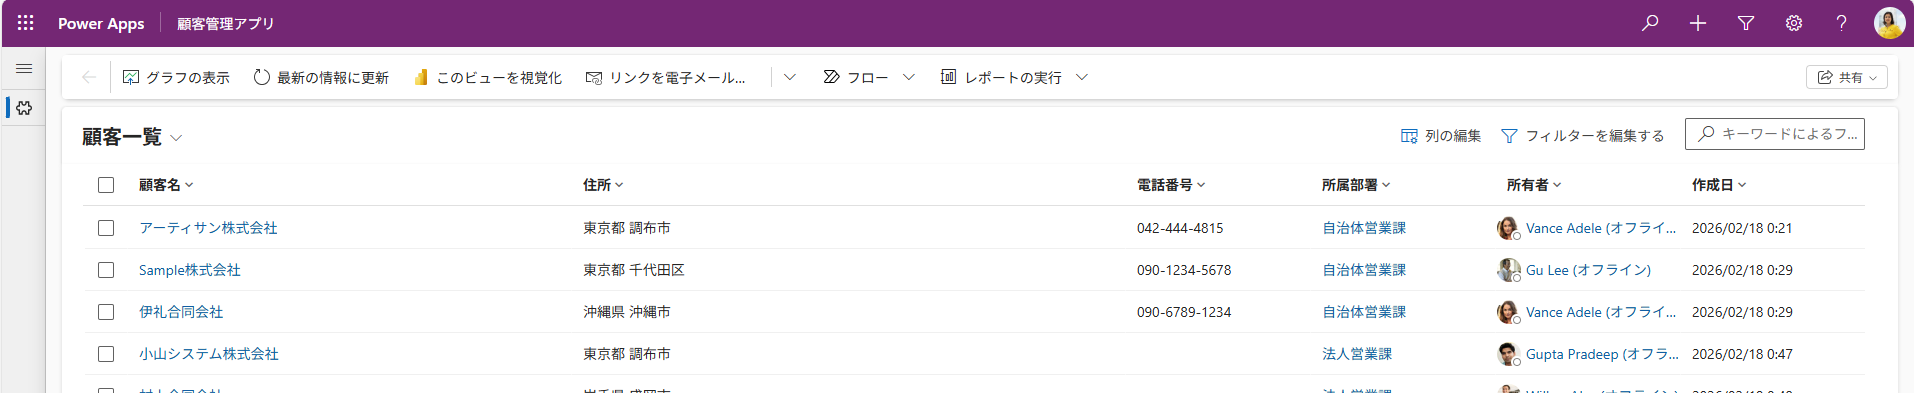Open the 住所 column header menu
Screen dimensions: 1914x393
tap(603, 185)
